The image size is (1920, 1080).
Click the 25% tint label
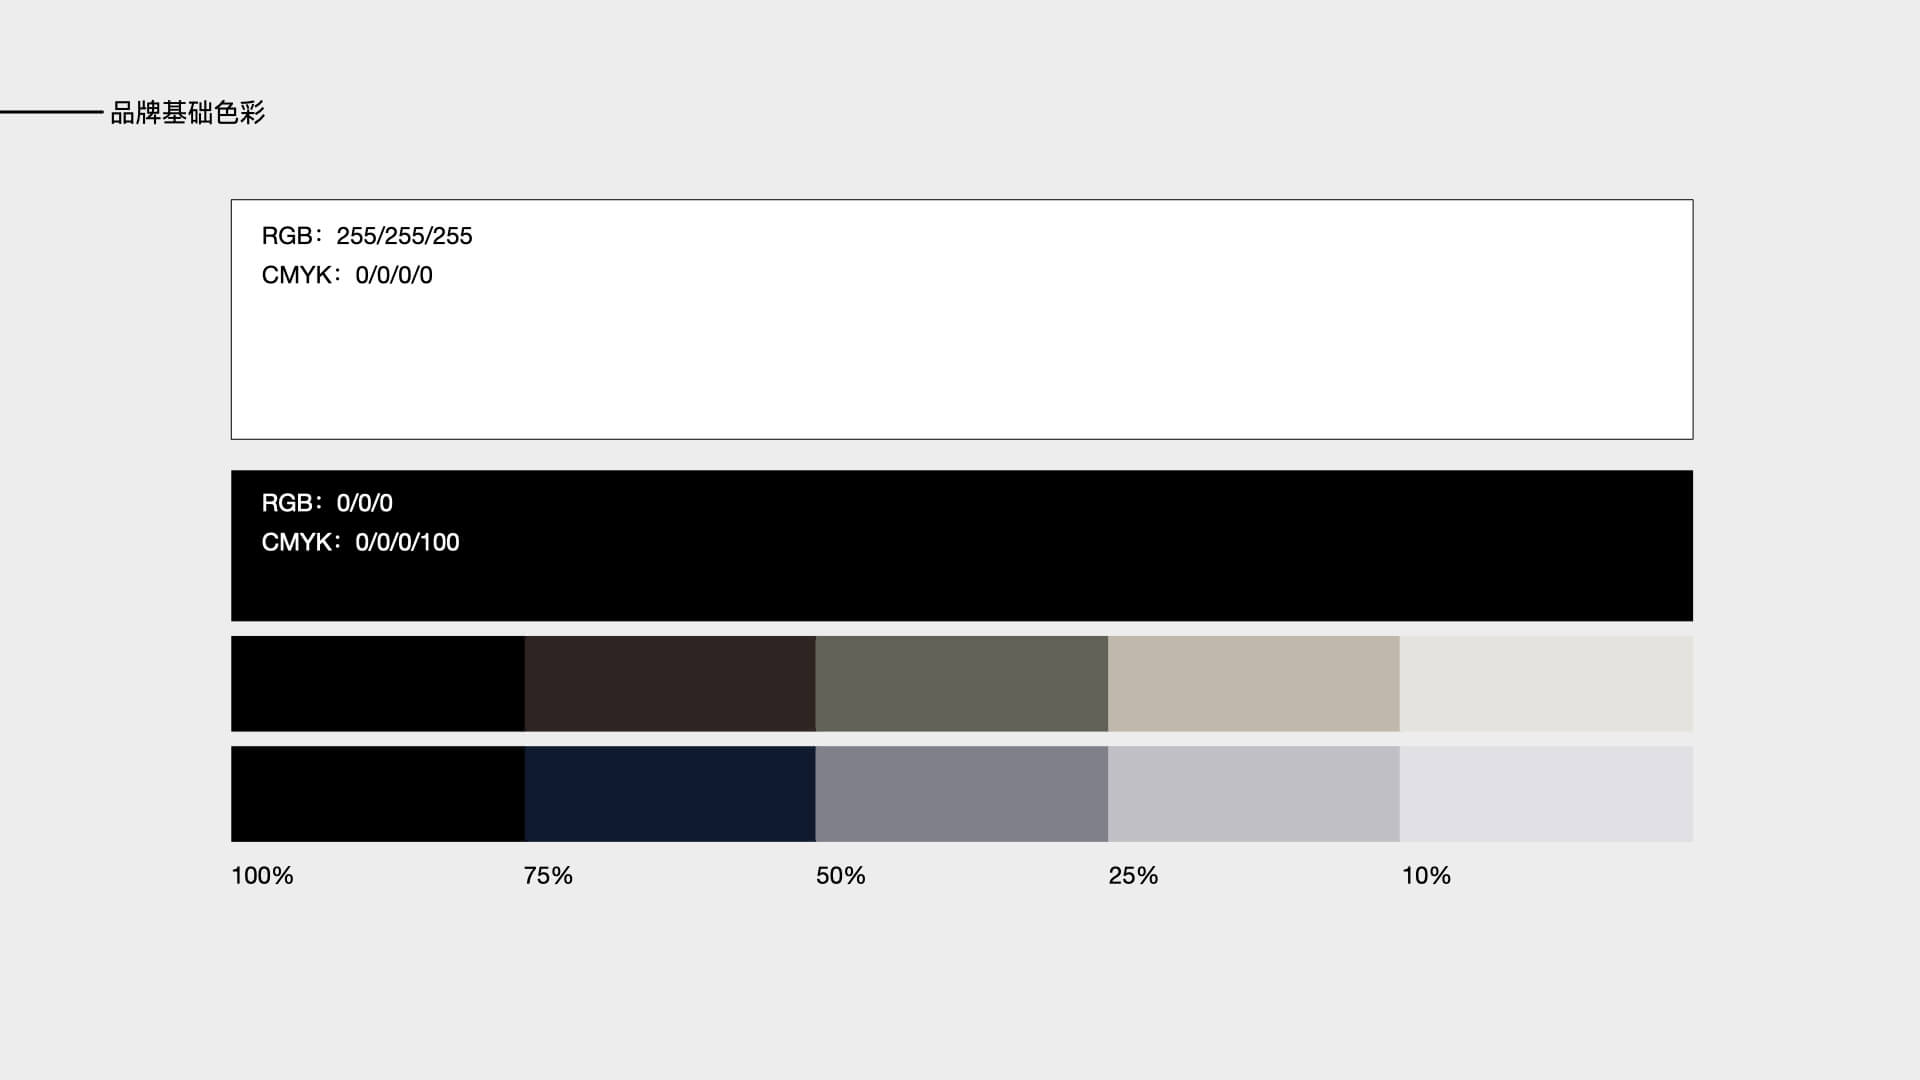click(1132, 876)
